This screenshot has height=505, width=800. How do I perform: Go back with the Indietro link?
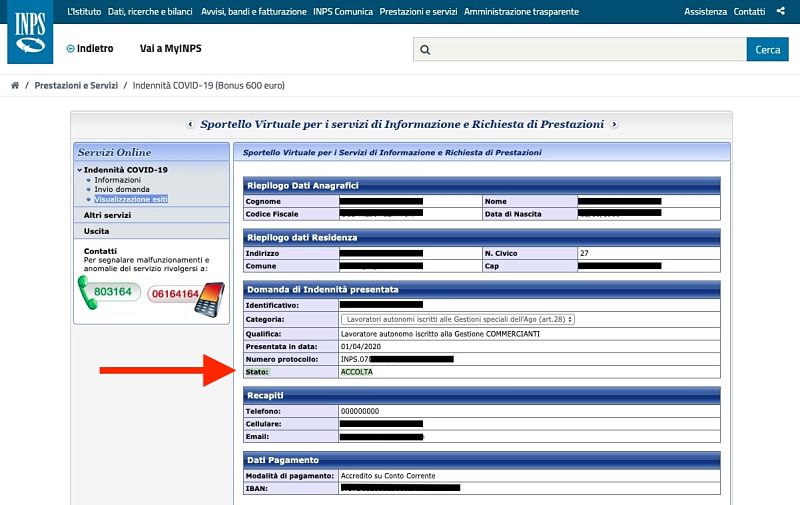(90, 49)
